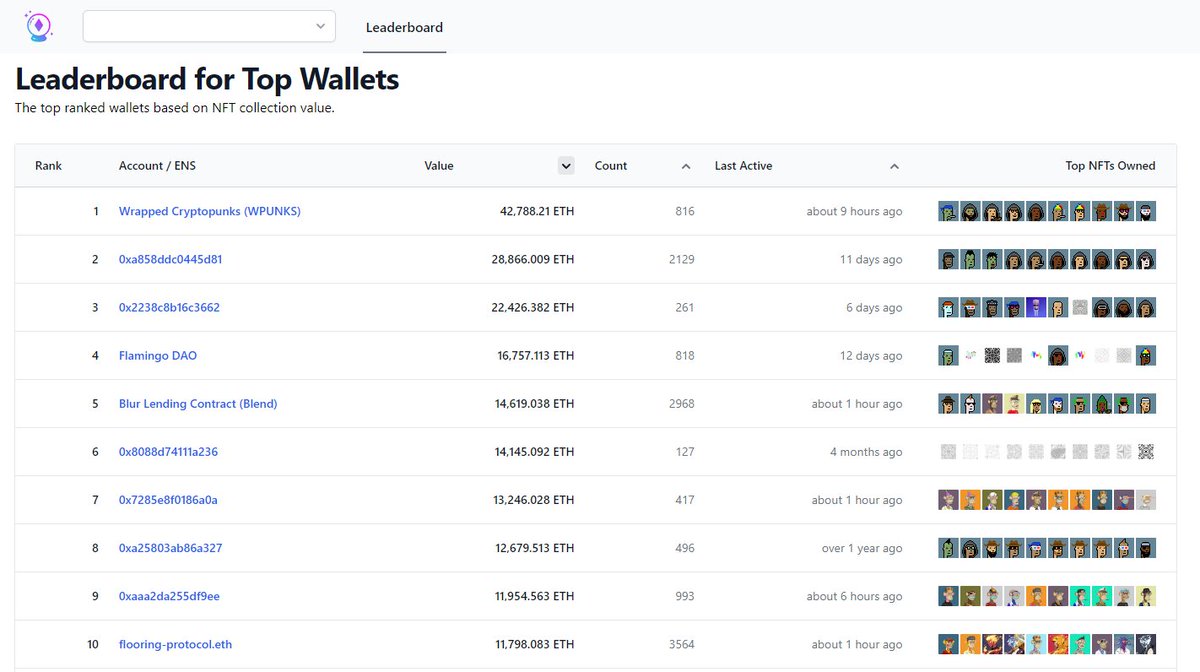Open the empty dropdown in the header
The width and height of the screenshot is (1200, 672).
pyautogui.click(x=209, y=26)
